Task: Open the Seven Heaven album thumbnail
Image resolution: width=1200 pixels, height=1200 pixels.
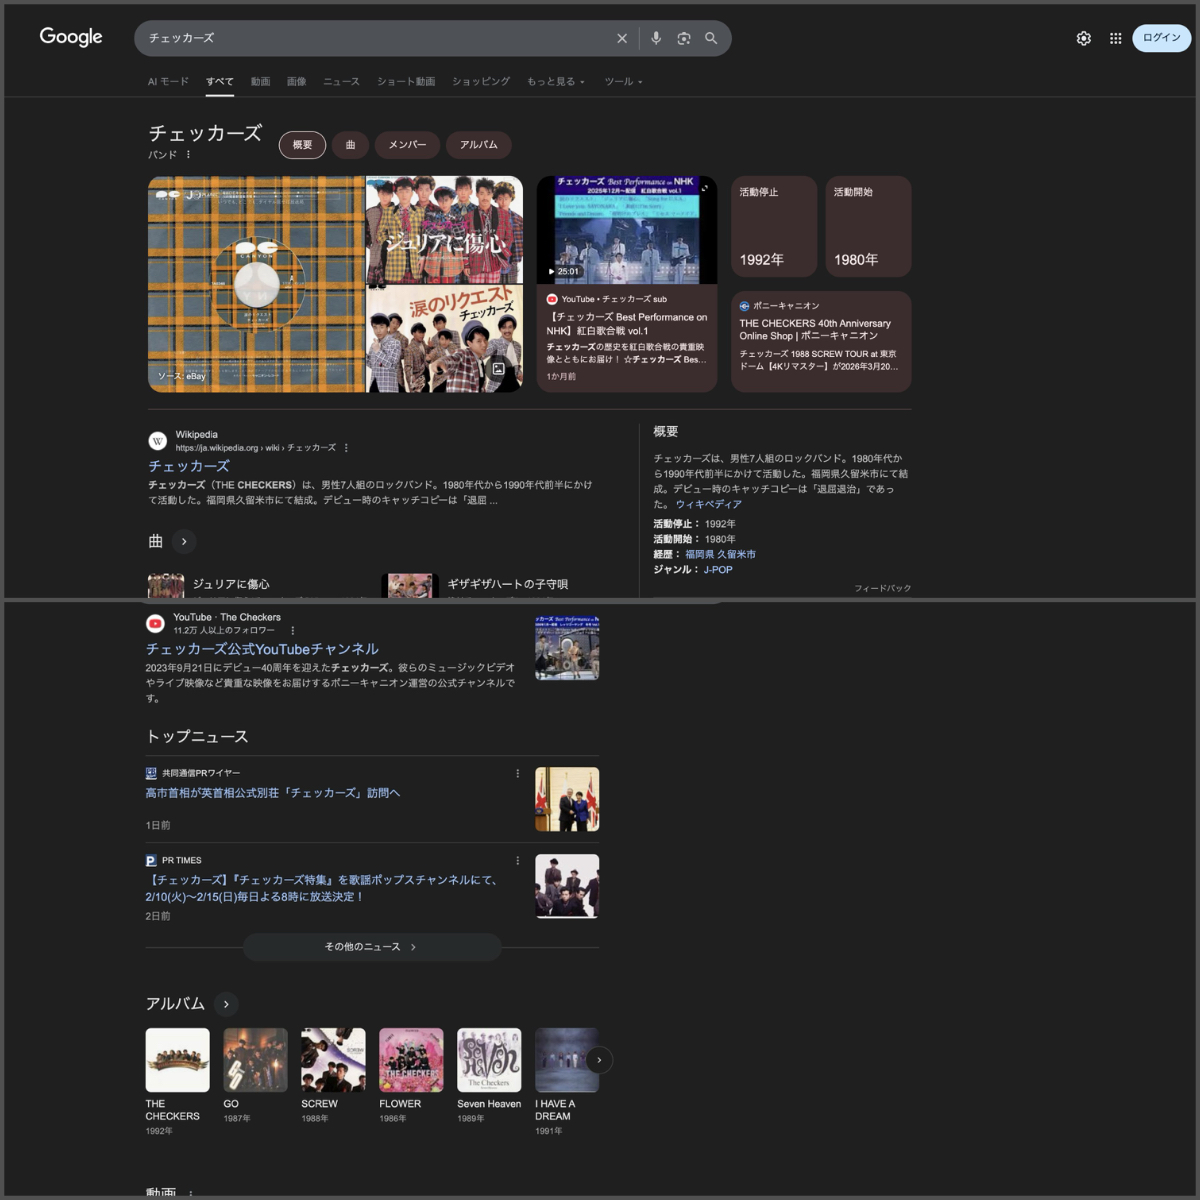Action: coord(489,1060)
